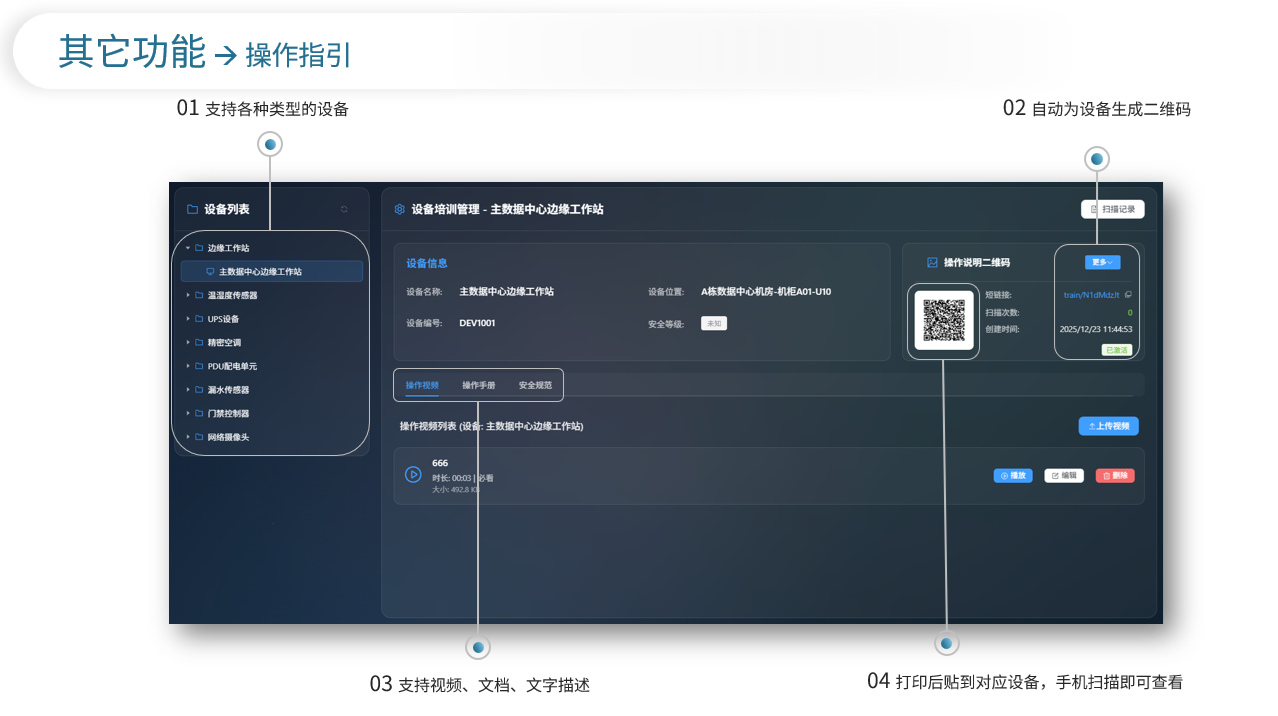The width and height of the screenshot is (1278, 716).
Task: Expand the PDU配电单元 folder arrow
Action: (187, 366)
